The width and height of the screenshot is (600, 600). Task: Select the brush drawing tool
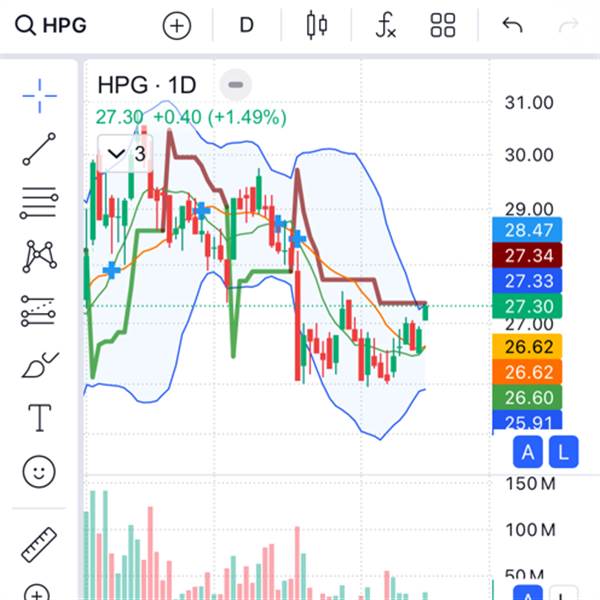click(x=40, y=365)
